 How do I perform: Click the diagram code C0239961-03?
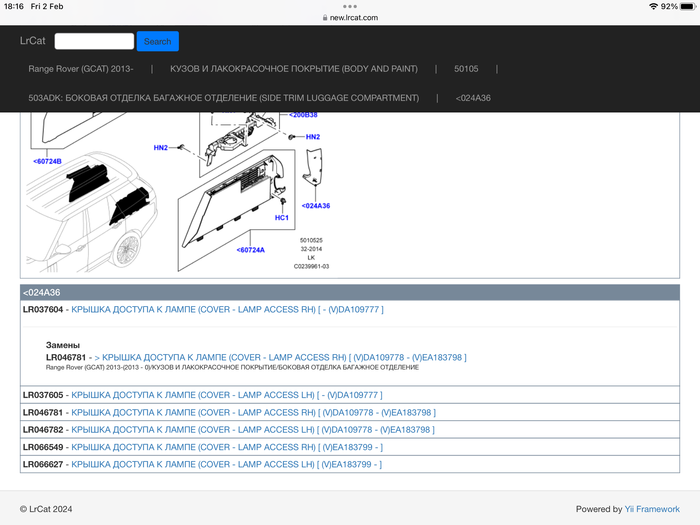pyautogui.click(x=311, y=267)
